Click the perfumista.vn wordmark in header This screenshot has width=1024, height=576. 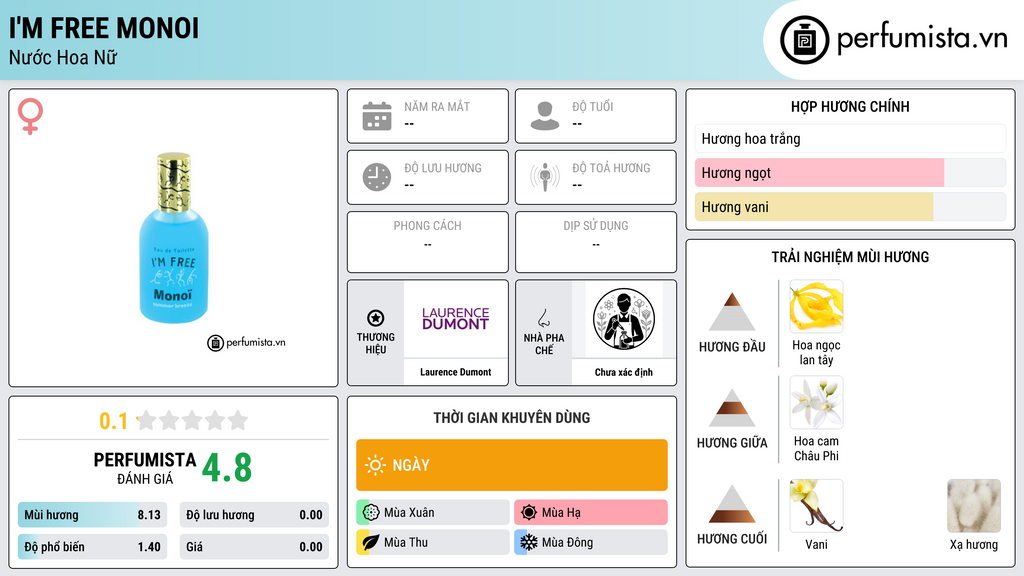[922, 39]
